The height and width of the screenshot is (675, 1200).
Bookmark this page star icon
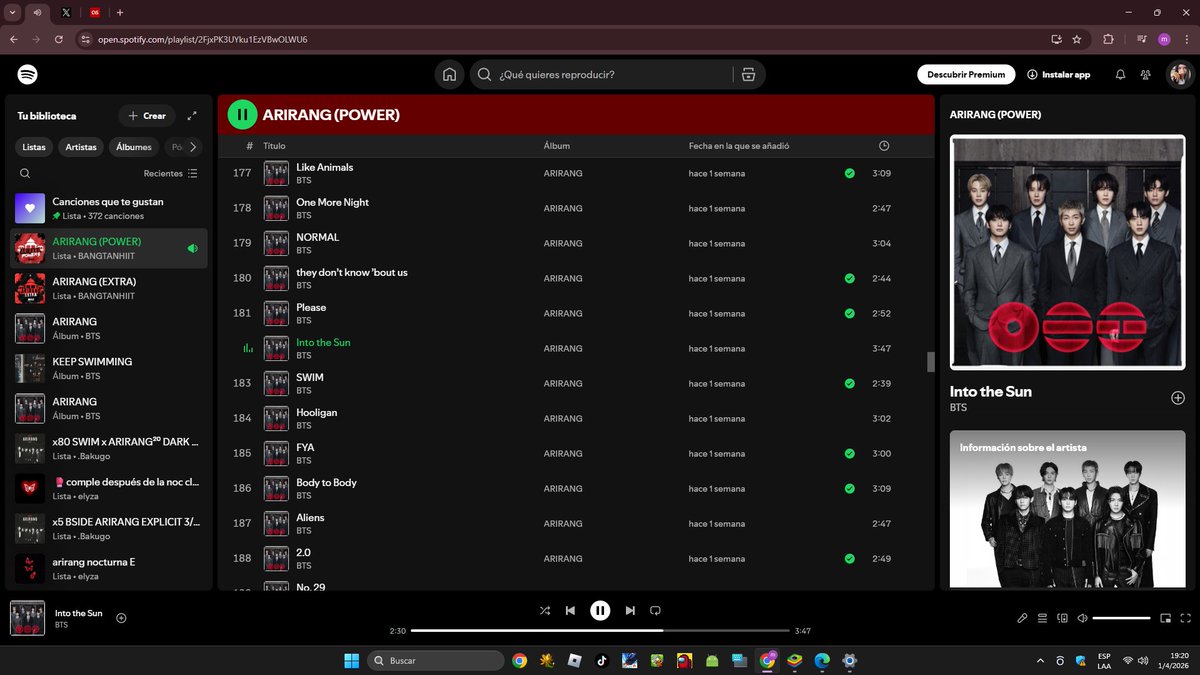[x=1076, y=39]
